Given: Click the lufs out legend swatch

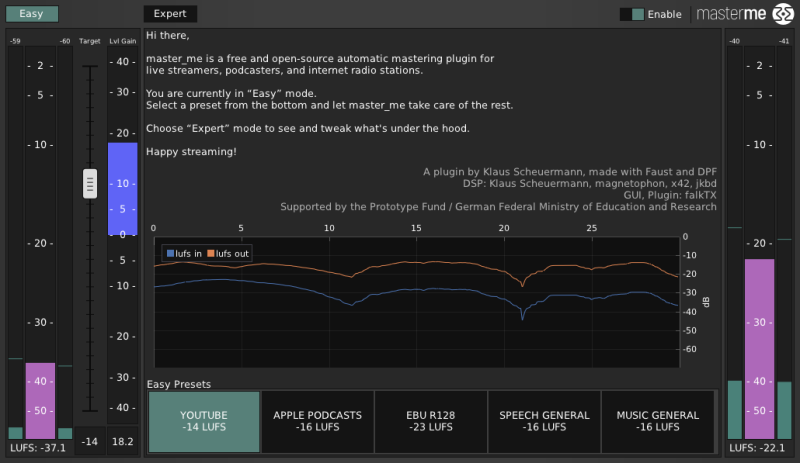Looking at the screenshot, I should 213,254.
